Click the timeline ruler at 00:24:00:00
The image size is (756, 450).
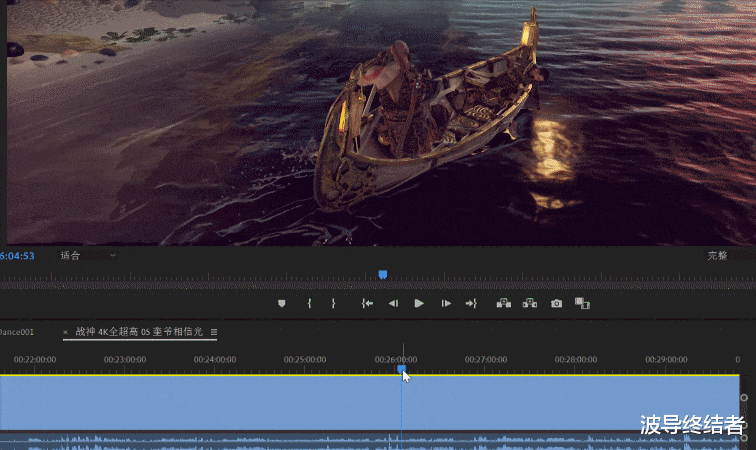(x=215, y=359)
